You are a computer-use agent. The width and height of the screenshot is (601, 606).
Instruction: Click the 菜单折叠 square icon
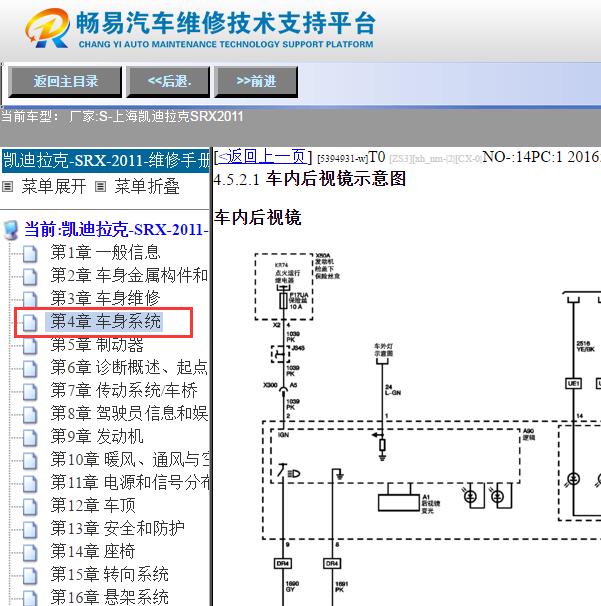coord(100,187)
